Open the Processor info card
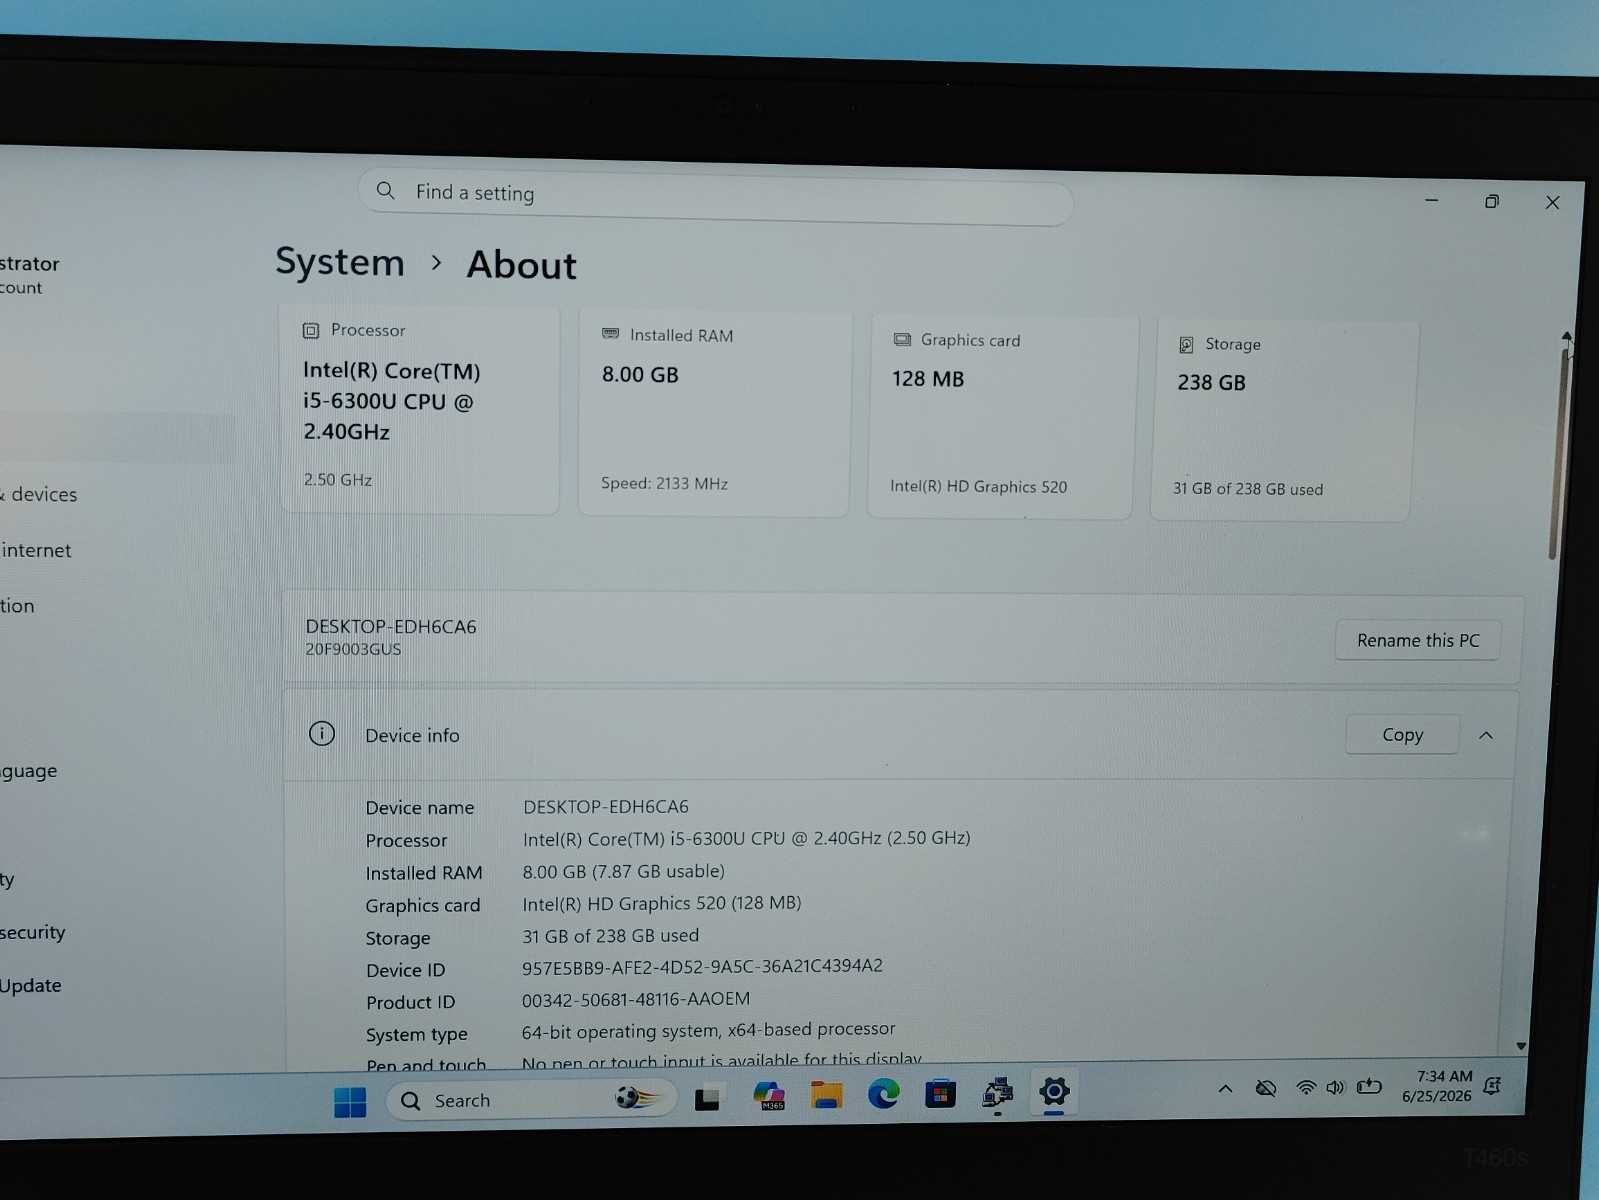This screenshot has width=1599, height=1200. tap(419, 409)
